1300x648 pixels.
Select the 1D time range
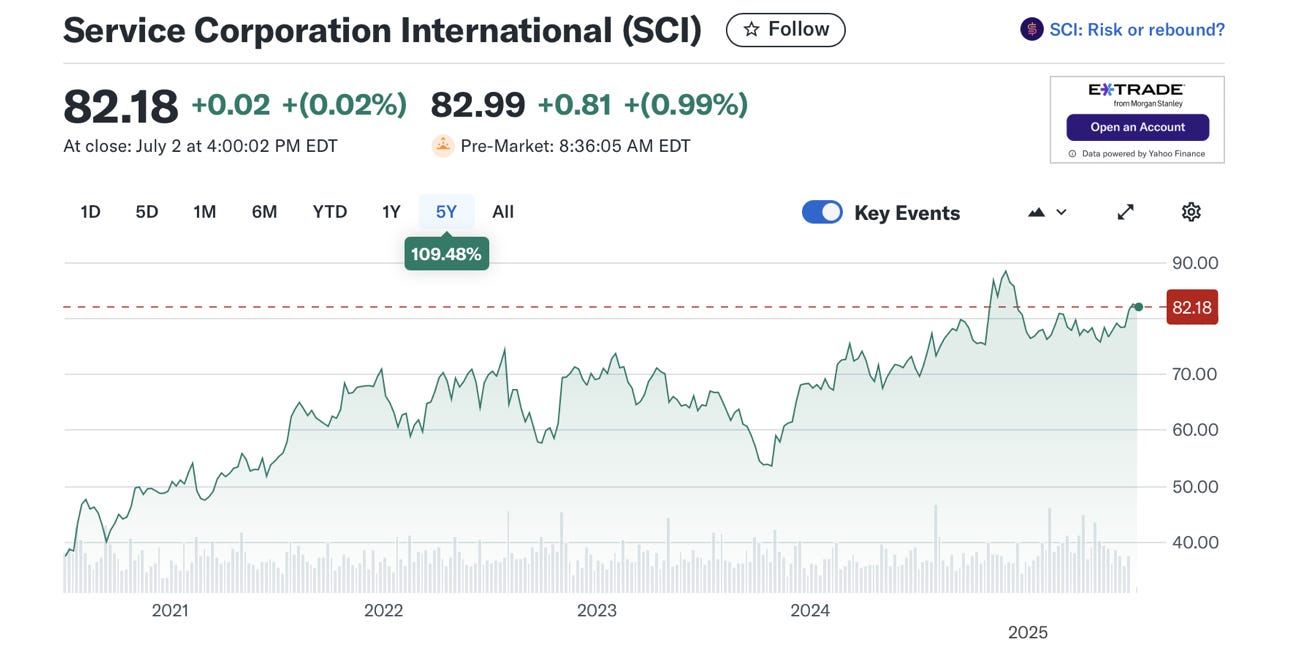(x=90, y=212)
